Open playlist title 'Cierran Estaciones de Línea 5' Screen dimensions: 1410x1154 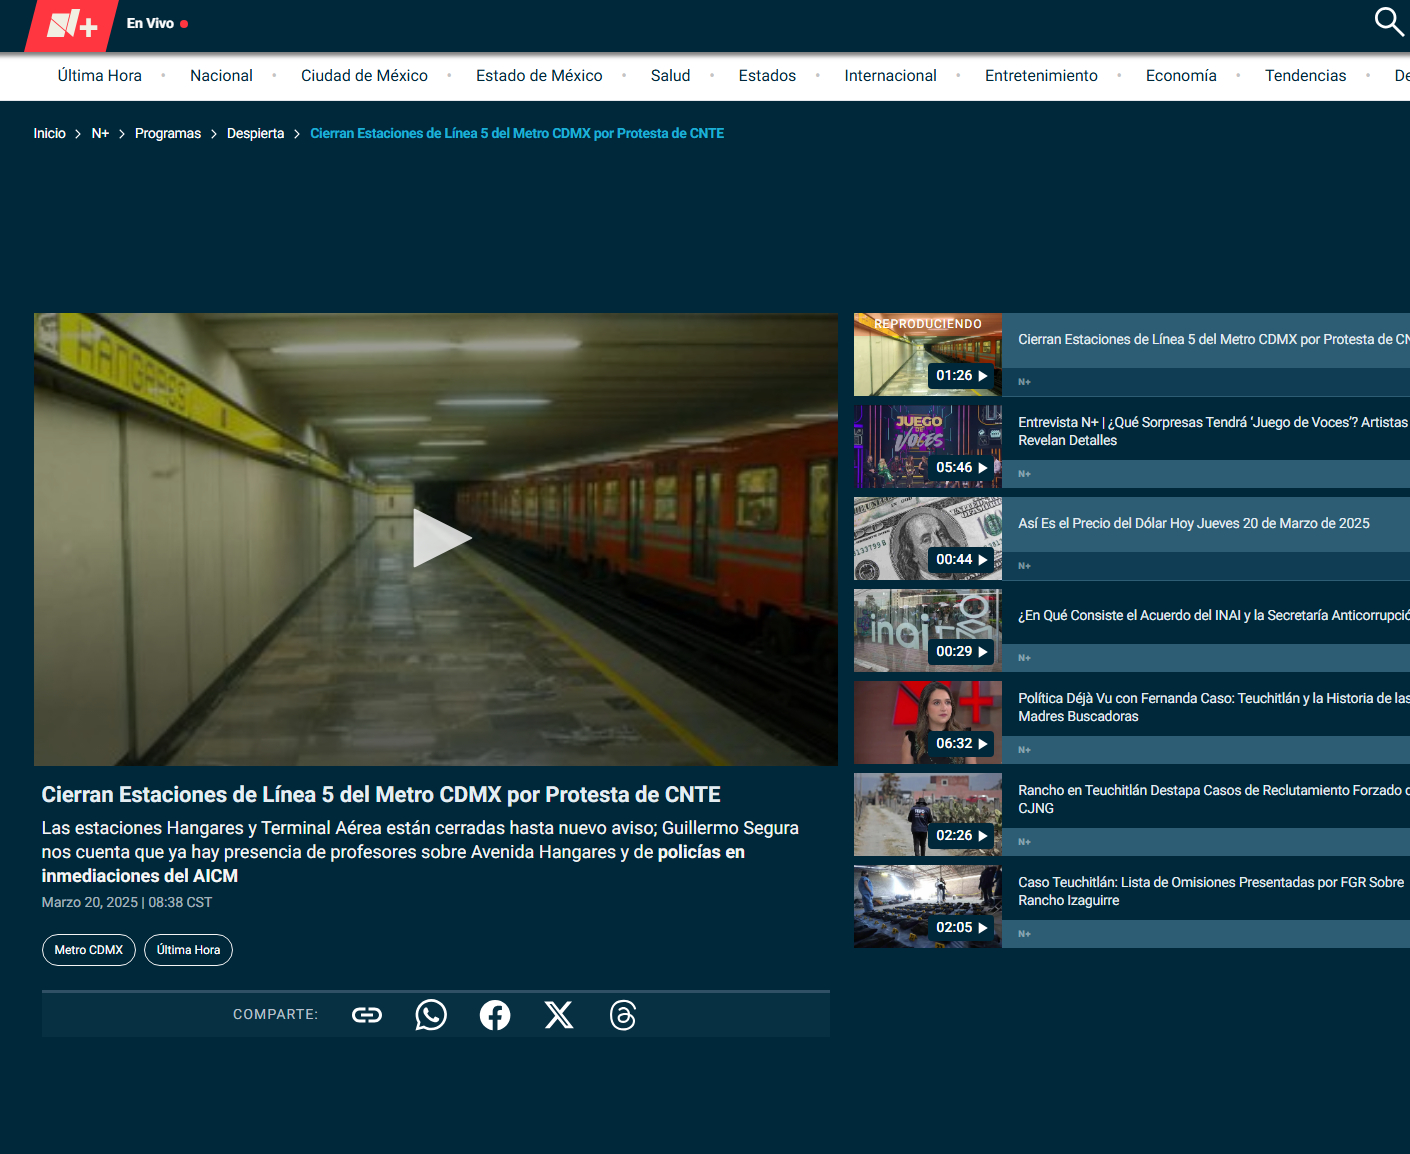coord(1213,340)
